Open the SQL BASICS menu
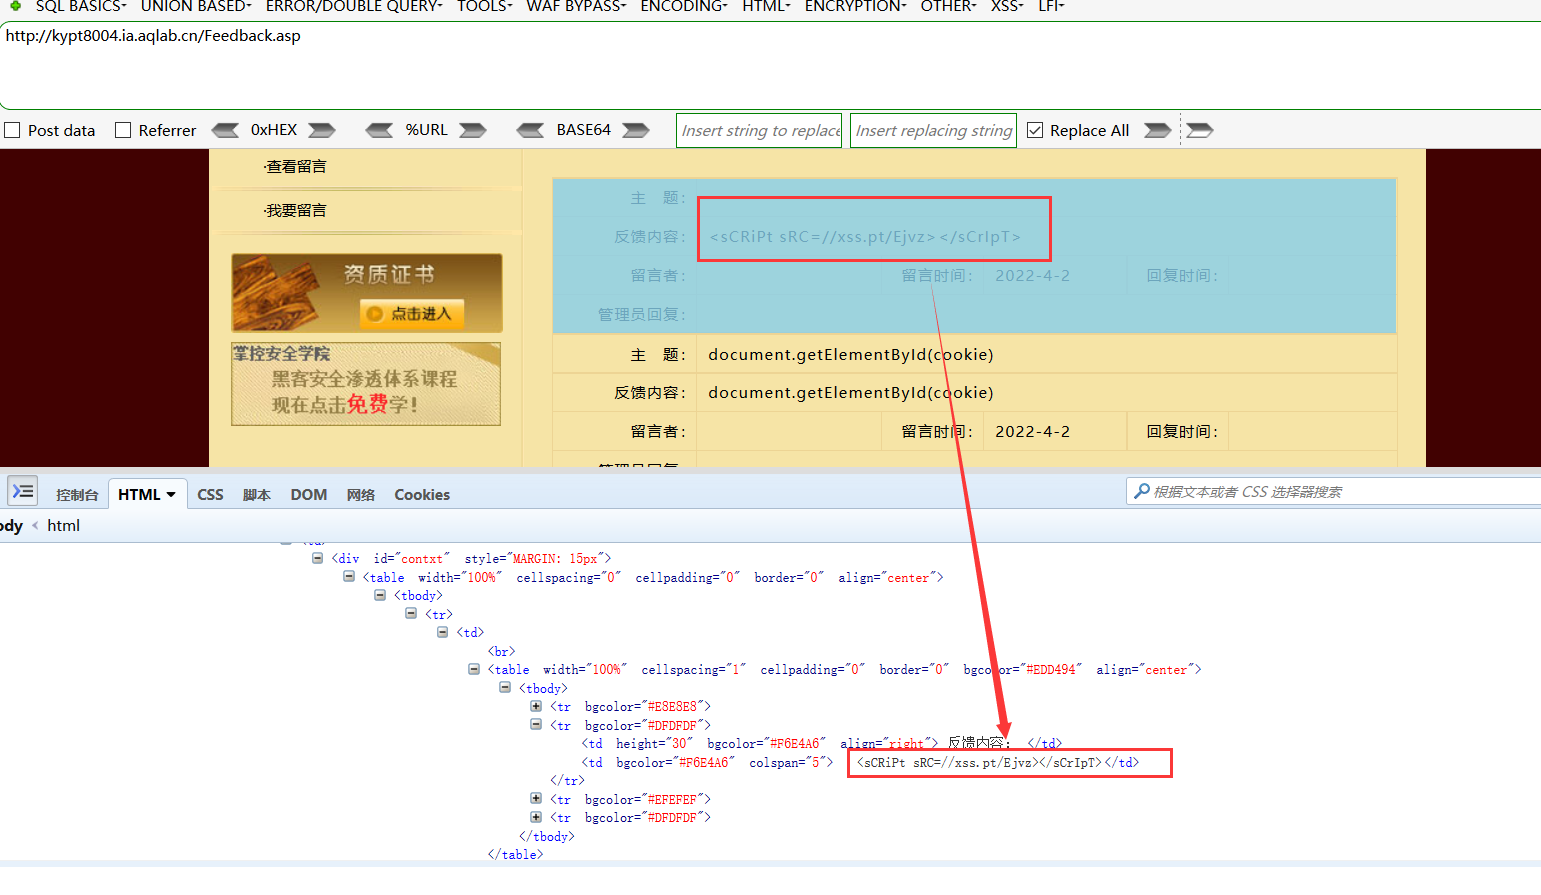Image resolution: width=1541 pixels, height=895 pixels. coord(81,6)
